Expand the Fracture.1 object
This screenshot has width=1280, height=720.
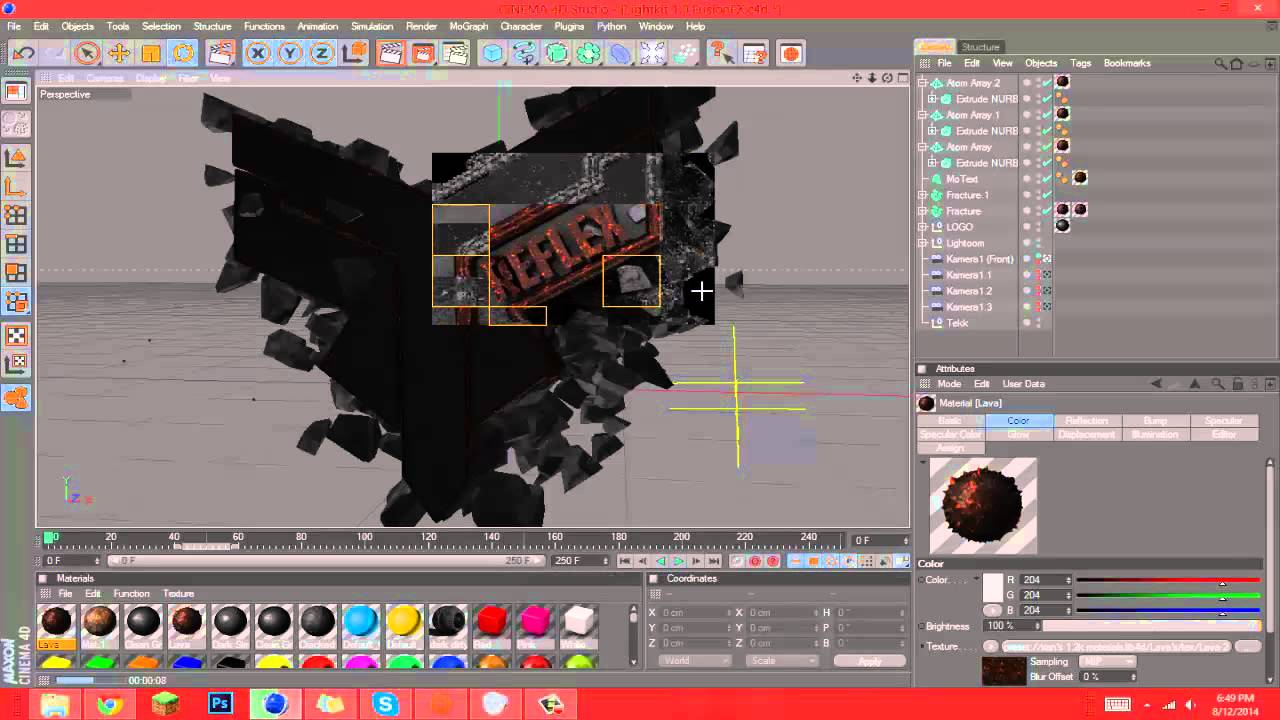[x=923, y=195]
